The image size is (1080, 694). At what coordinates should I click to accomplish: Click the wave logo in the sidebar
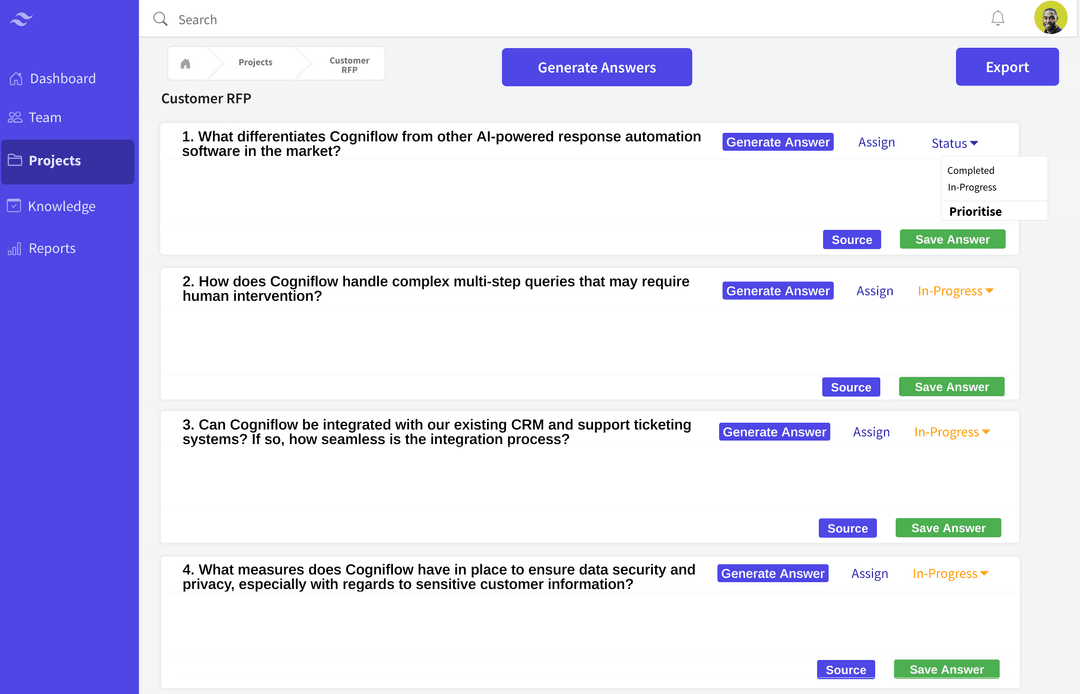click(x=21, y=19)
